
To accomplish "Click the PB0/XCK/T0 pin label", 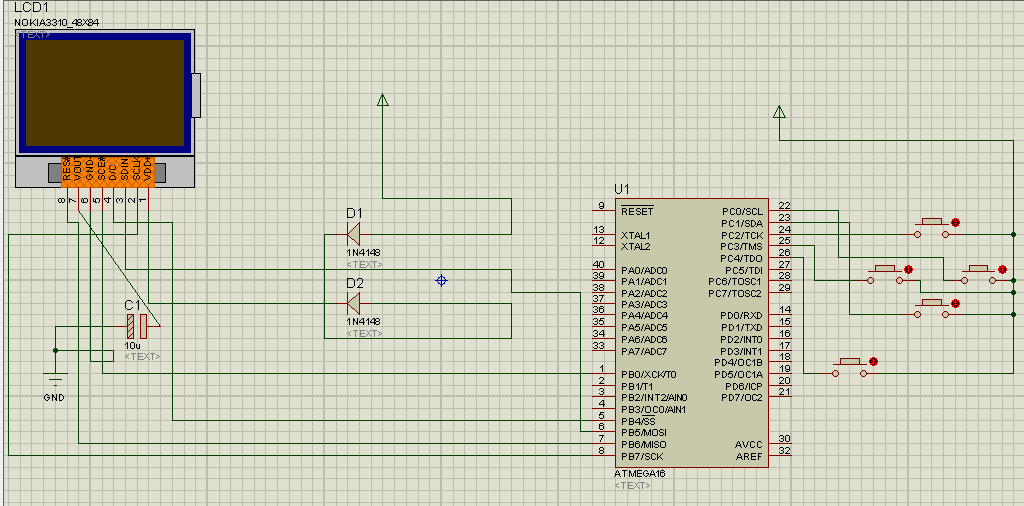I will click(x=648, y=375).
